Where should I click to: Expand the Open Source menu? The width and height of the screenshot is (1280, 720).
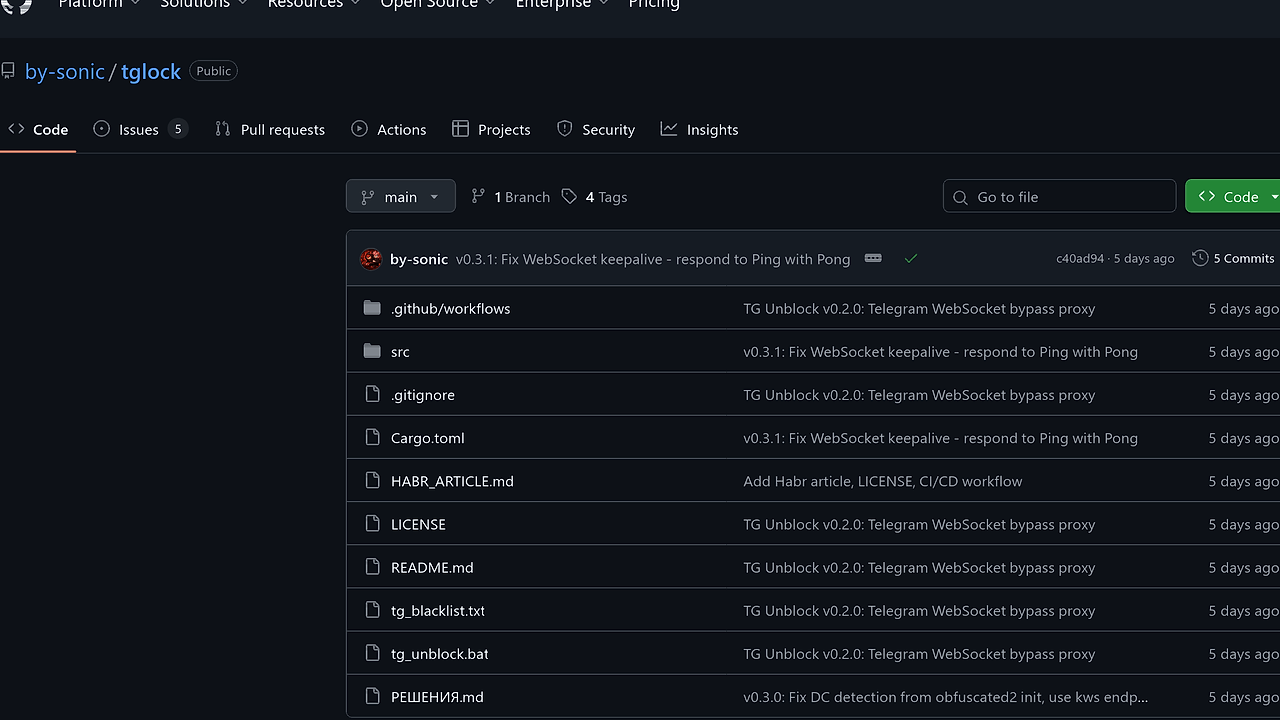(437, 4)
